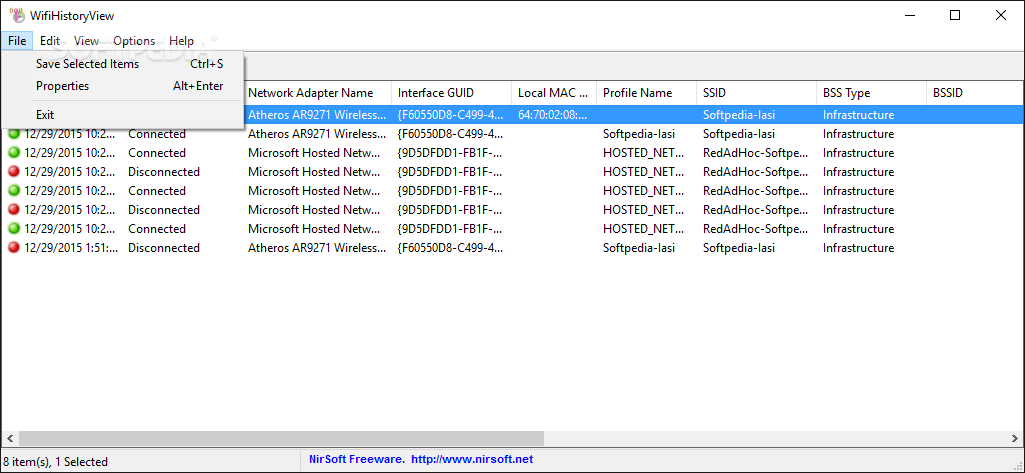Screen dimensions: 1025x473
Task: Click "Infrastructure" in the highlighted row
Action: point(858,115)
